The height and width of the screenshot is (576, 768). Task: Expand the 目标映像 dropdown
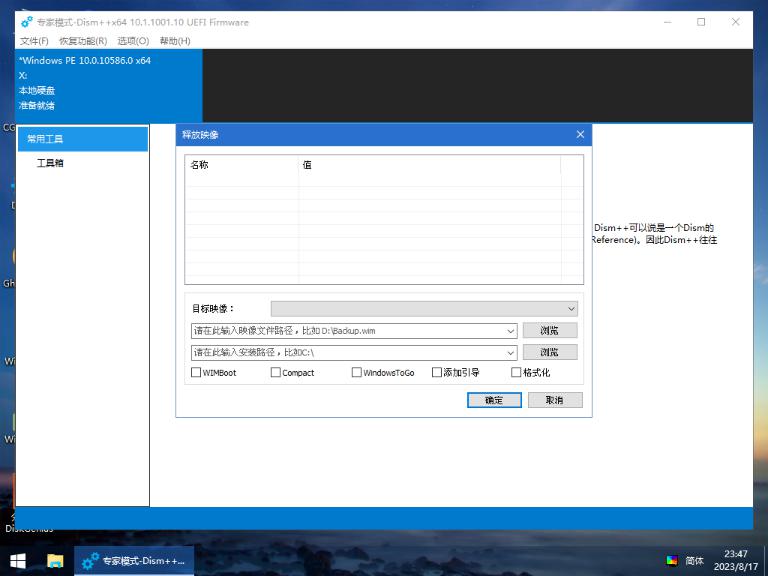424,309
